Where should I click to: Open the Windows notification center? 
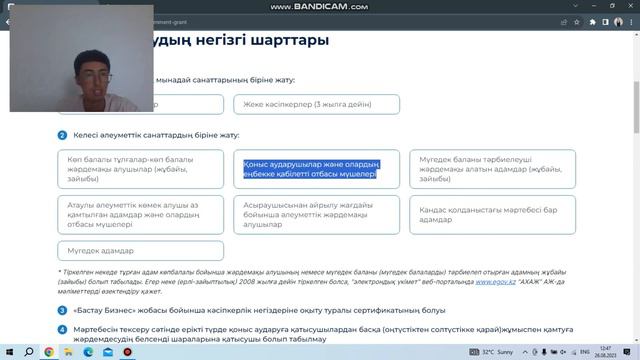pos(627,352)
